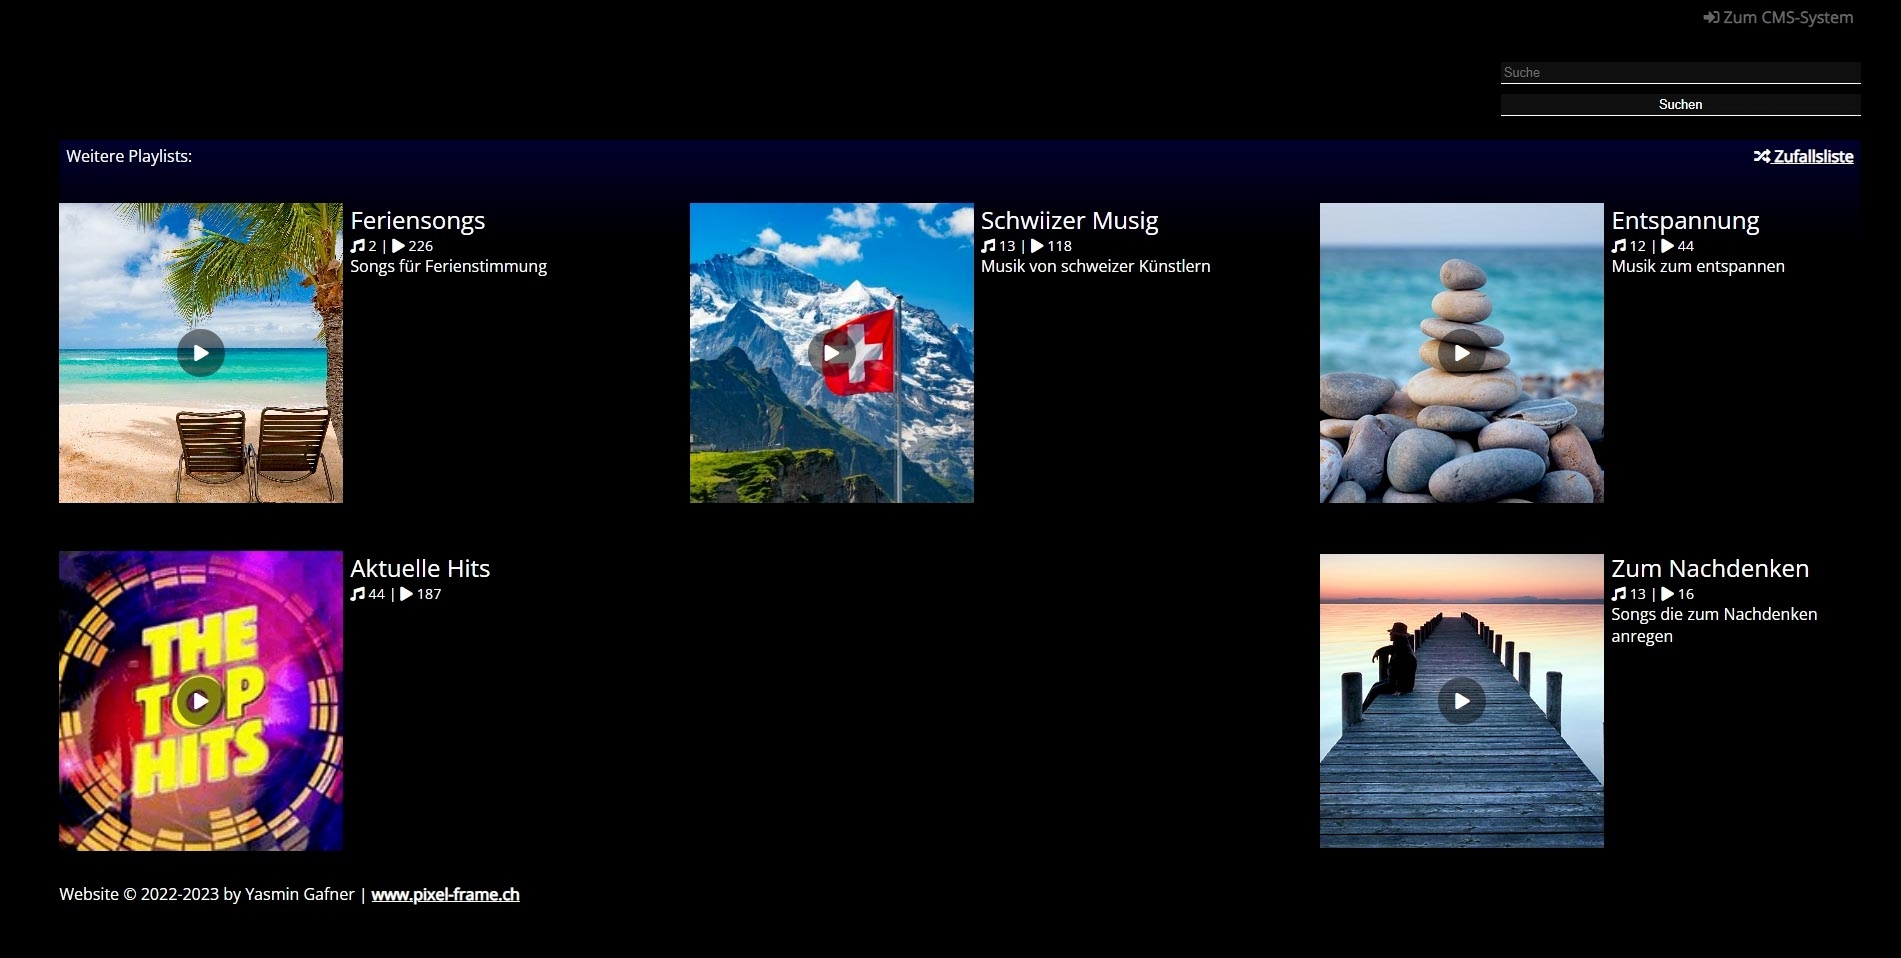Visit the www.pixel-frame.ch footer link
This screenshot has width=1901, height=958.
[445, 895]
